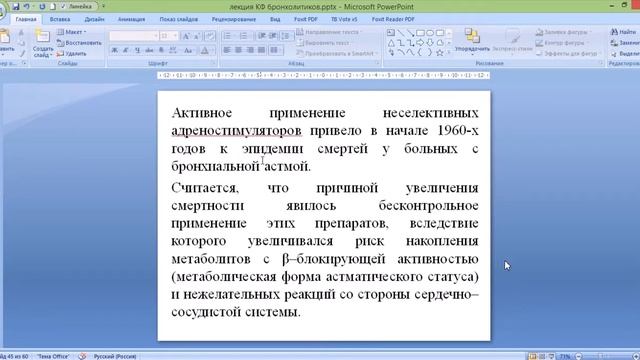Toggle italic formatting (К)

[x=126, y=50]
